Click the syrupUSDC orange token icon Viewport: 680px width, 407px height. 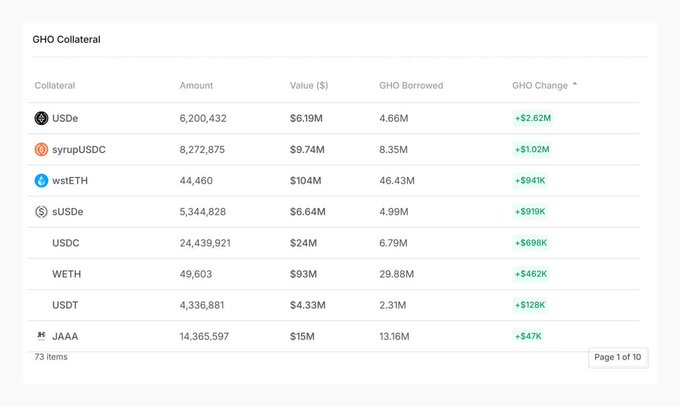tap(41, 149)
